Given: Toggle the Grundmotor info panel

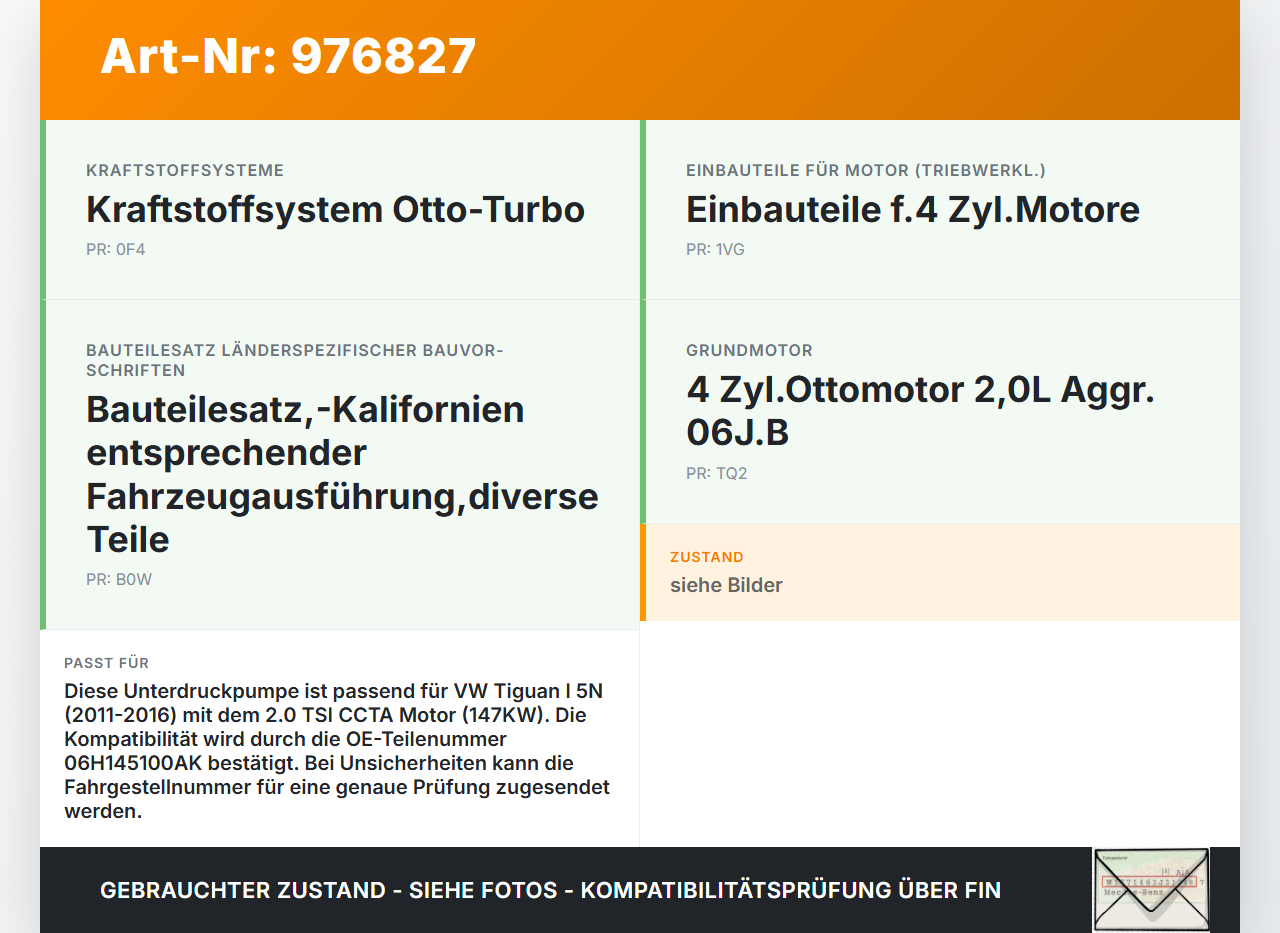Looking at the screenshot, I should coord(940,410).
